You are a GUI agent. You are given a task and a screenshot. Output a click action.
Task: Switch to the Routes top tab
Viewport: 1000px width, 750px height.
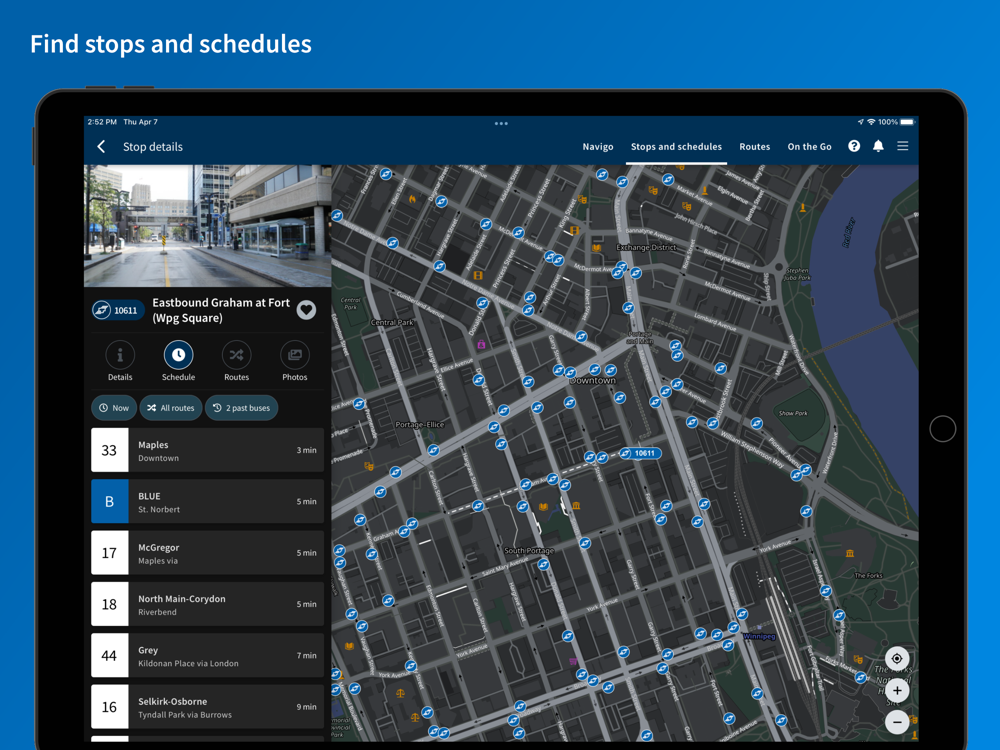[x=754, y=147]
